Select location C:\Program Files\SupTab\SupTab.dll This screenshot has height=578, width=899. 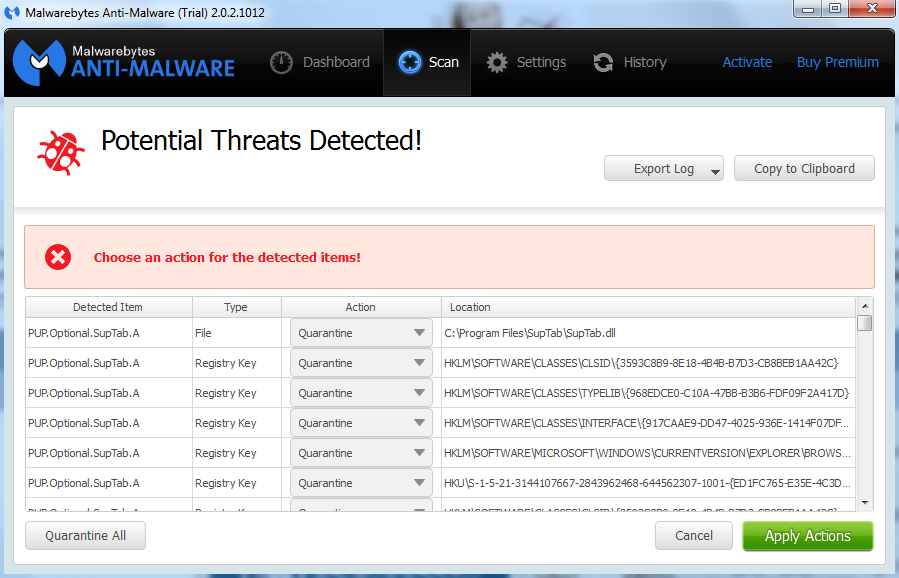530,333
